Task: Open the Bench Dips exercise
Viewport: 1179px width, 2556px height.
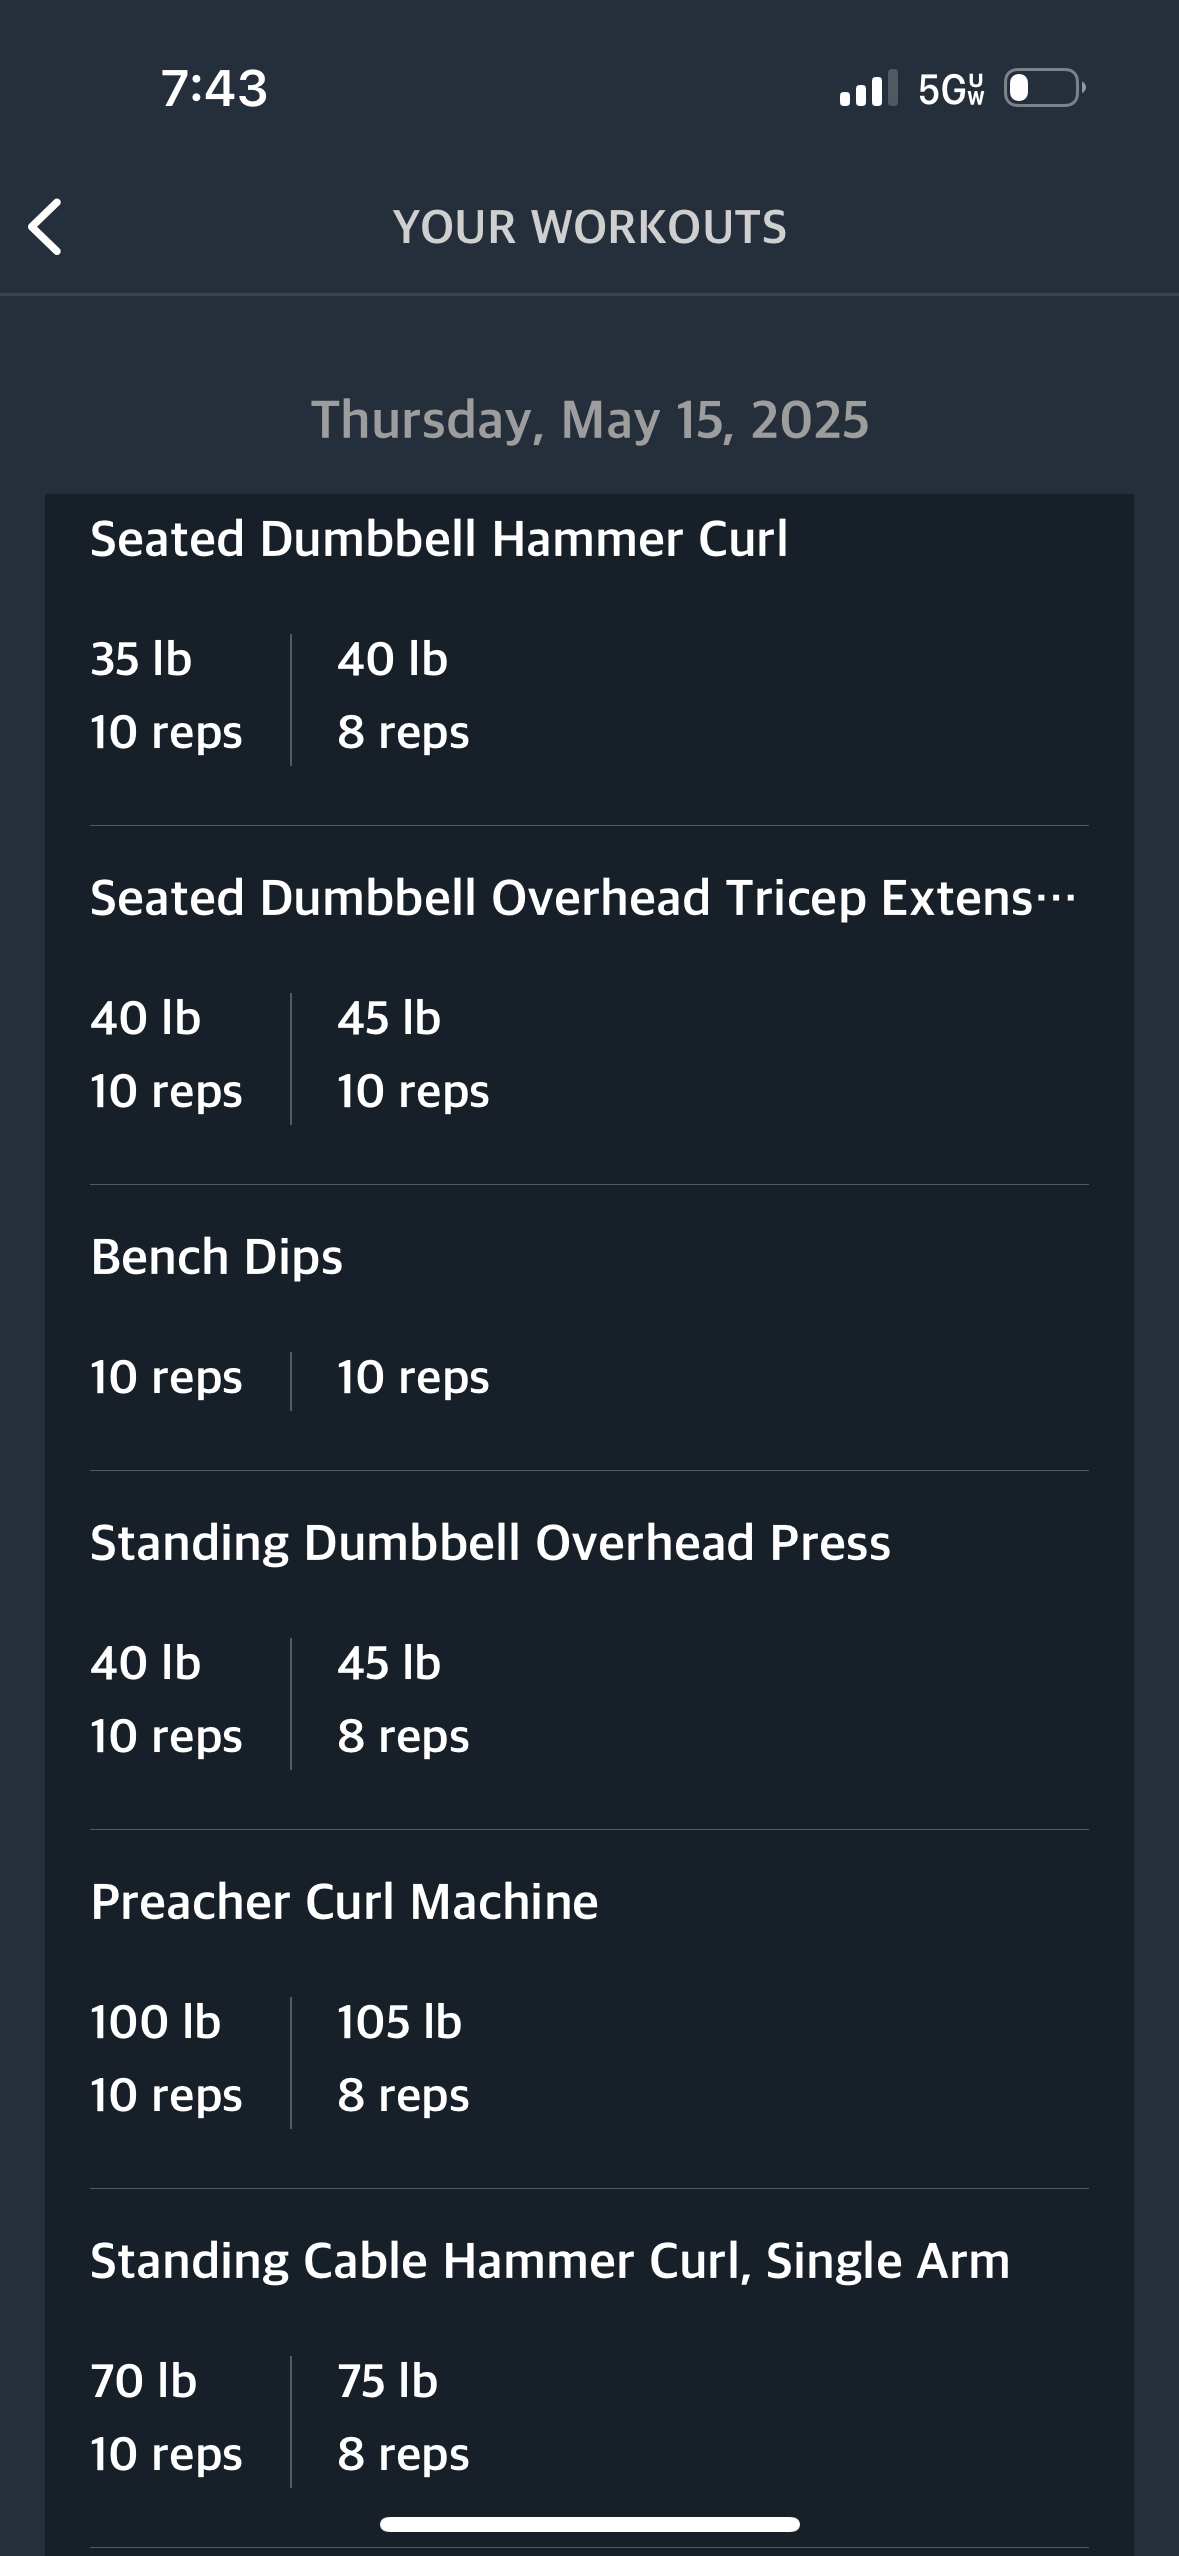Action: (x=217, y=1257)
